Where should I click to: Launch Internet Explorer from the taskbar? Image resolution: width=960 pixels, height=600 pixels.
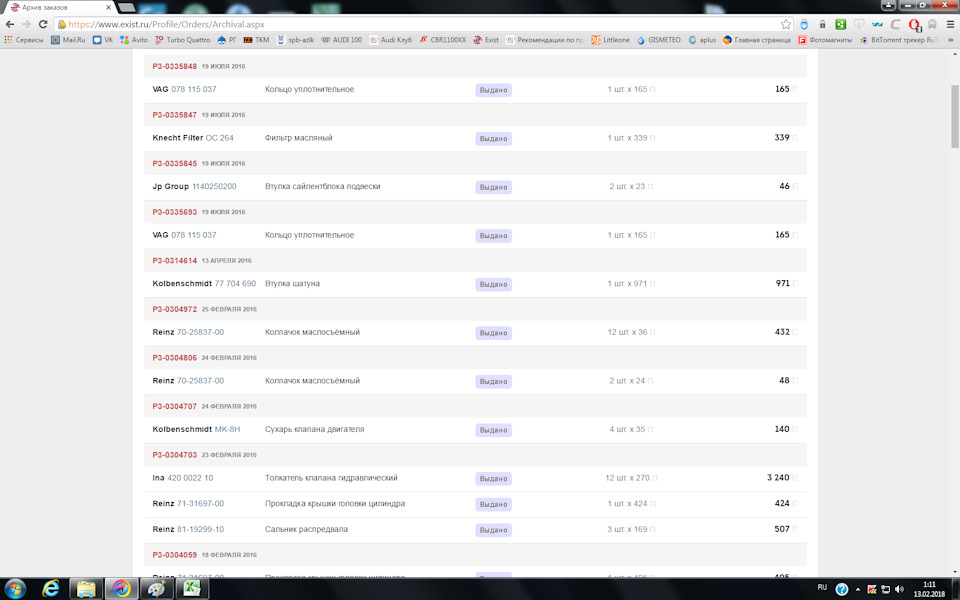click(x=51, y=588)
